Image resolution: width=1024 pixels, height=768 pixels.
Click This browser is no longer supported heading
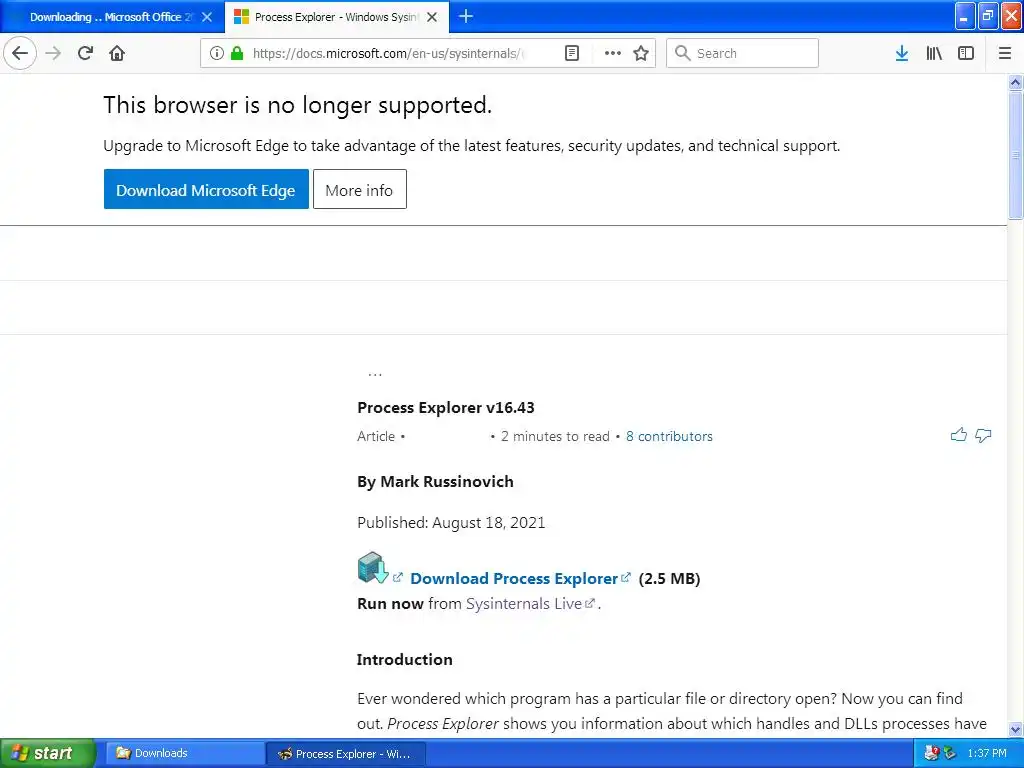(x=297, y=105)
